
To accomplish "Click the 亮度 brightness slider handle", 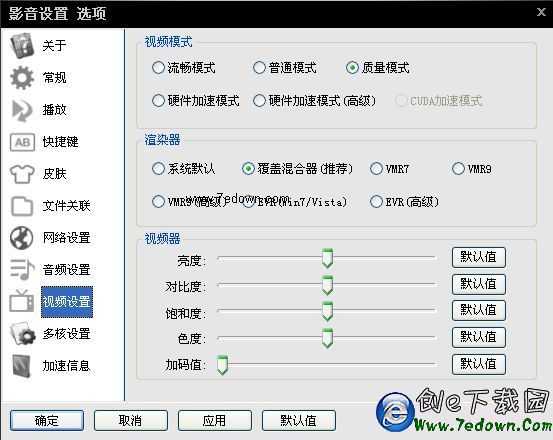I will point(327,258).
